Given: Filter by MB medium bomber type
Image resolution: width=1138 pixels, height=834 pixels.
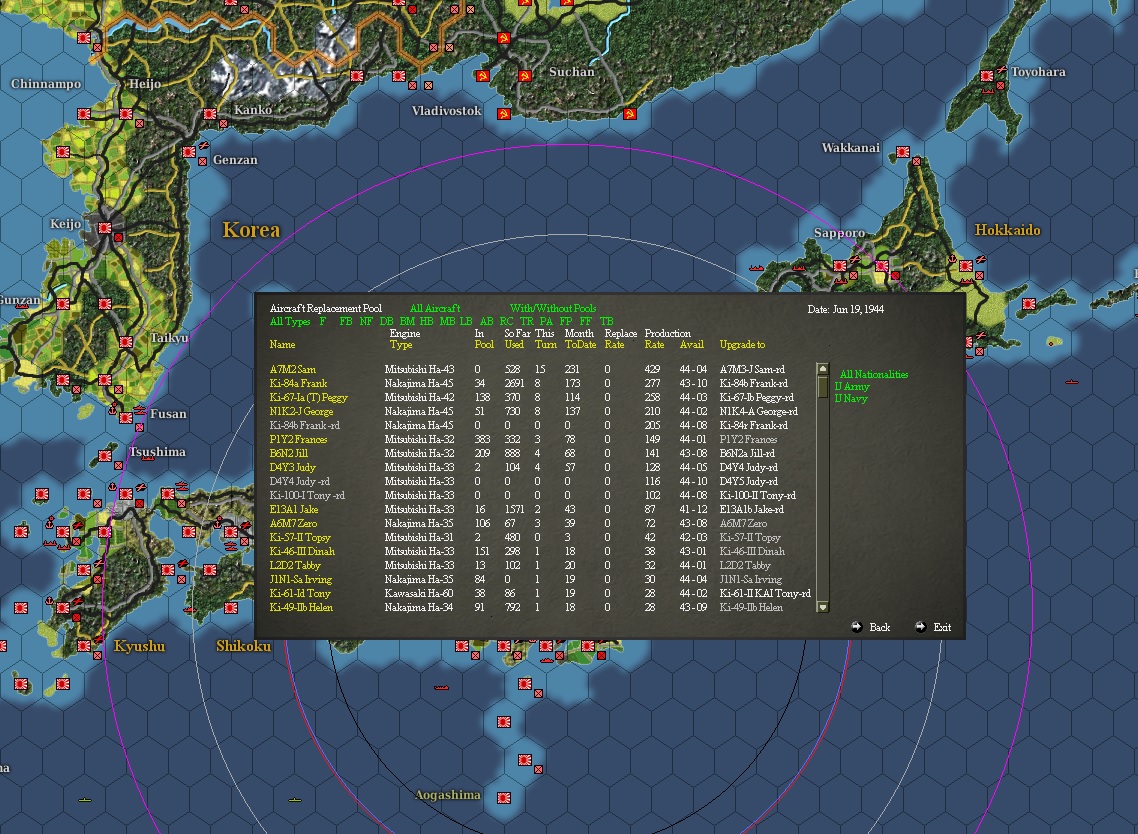Looking at the screenshot, I should tap(447, 321).
